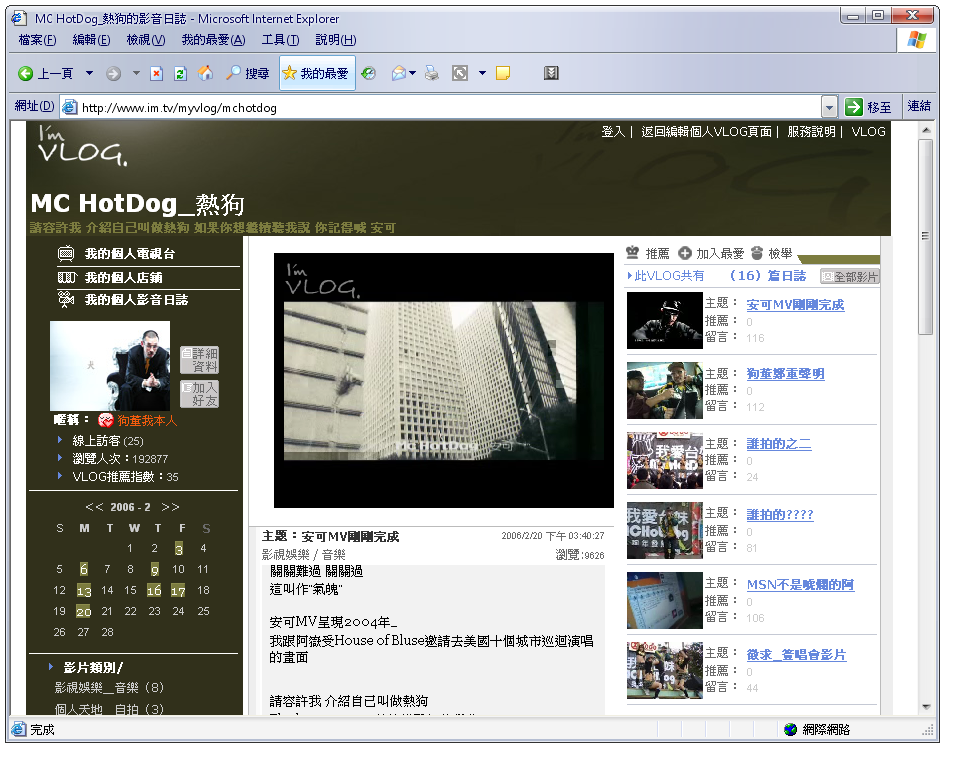Click the 檢舉 report icon
The width and height of the screenshot is (960, 770).
pyautogui.click(x=757, y=253)
